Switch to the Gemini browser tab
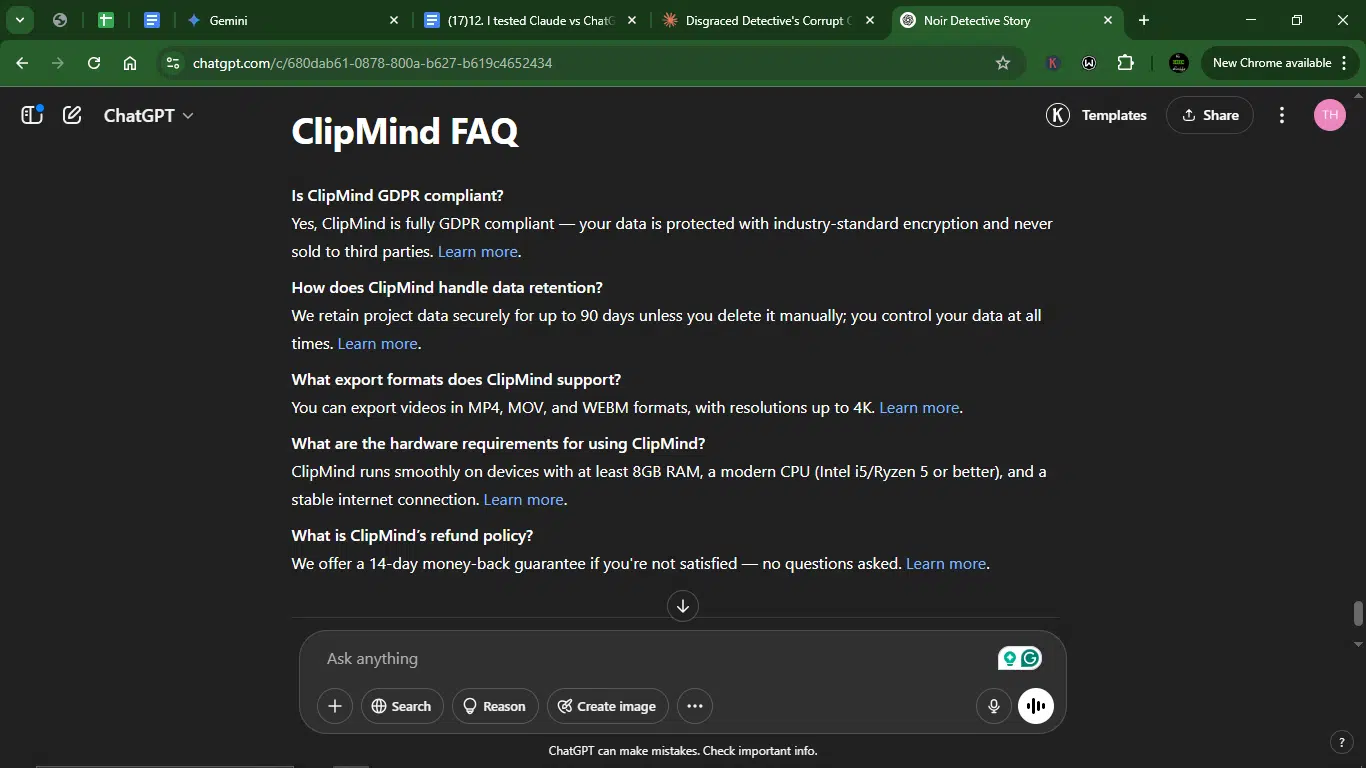1366x768 pixels. [294, 20]
